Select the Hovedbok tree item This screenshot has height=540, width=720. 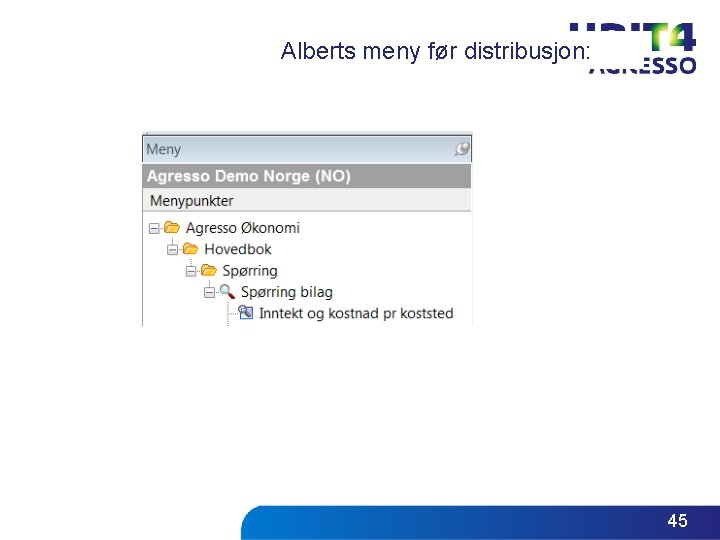click(x=238, y=249)
